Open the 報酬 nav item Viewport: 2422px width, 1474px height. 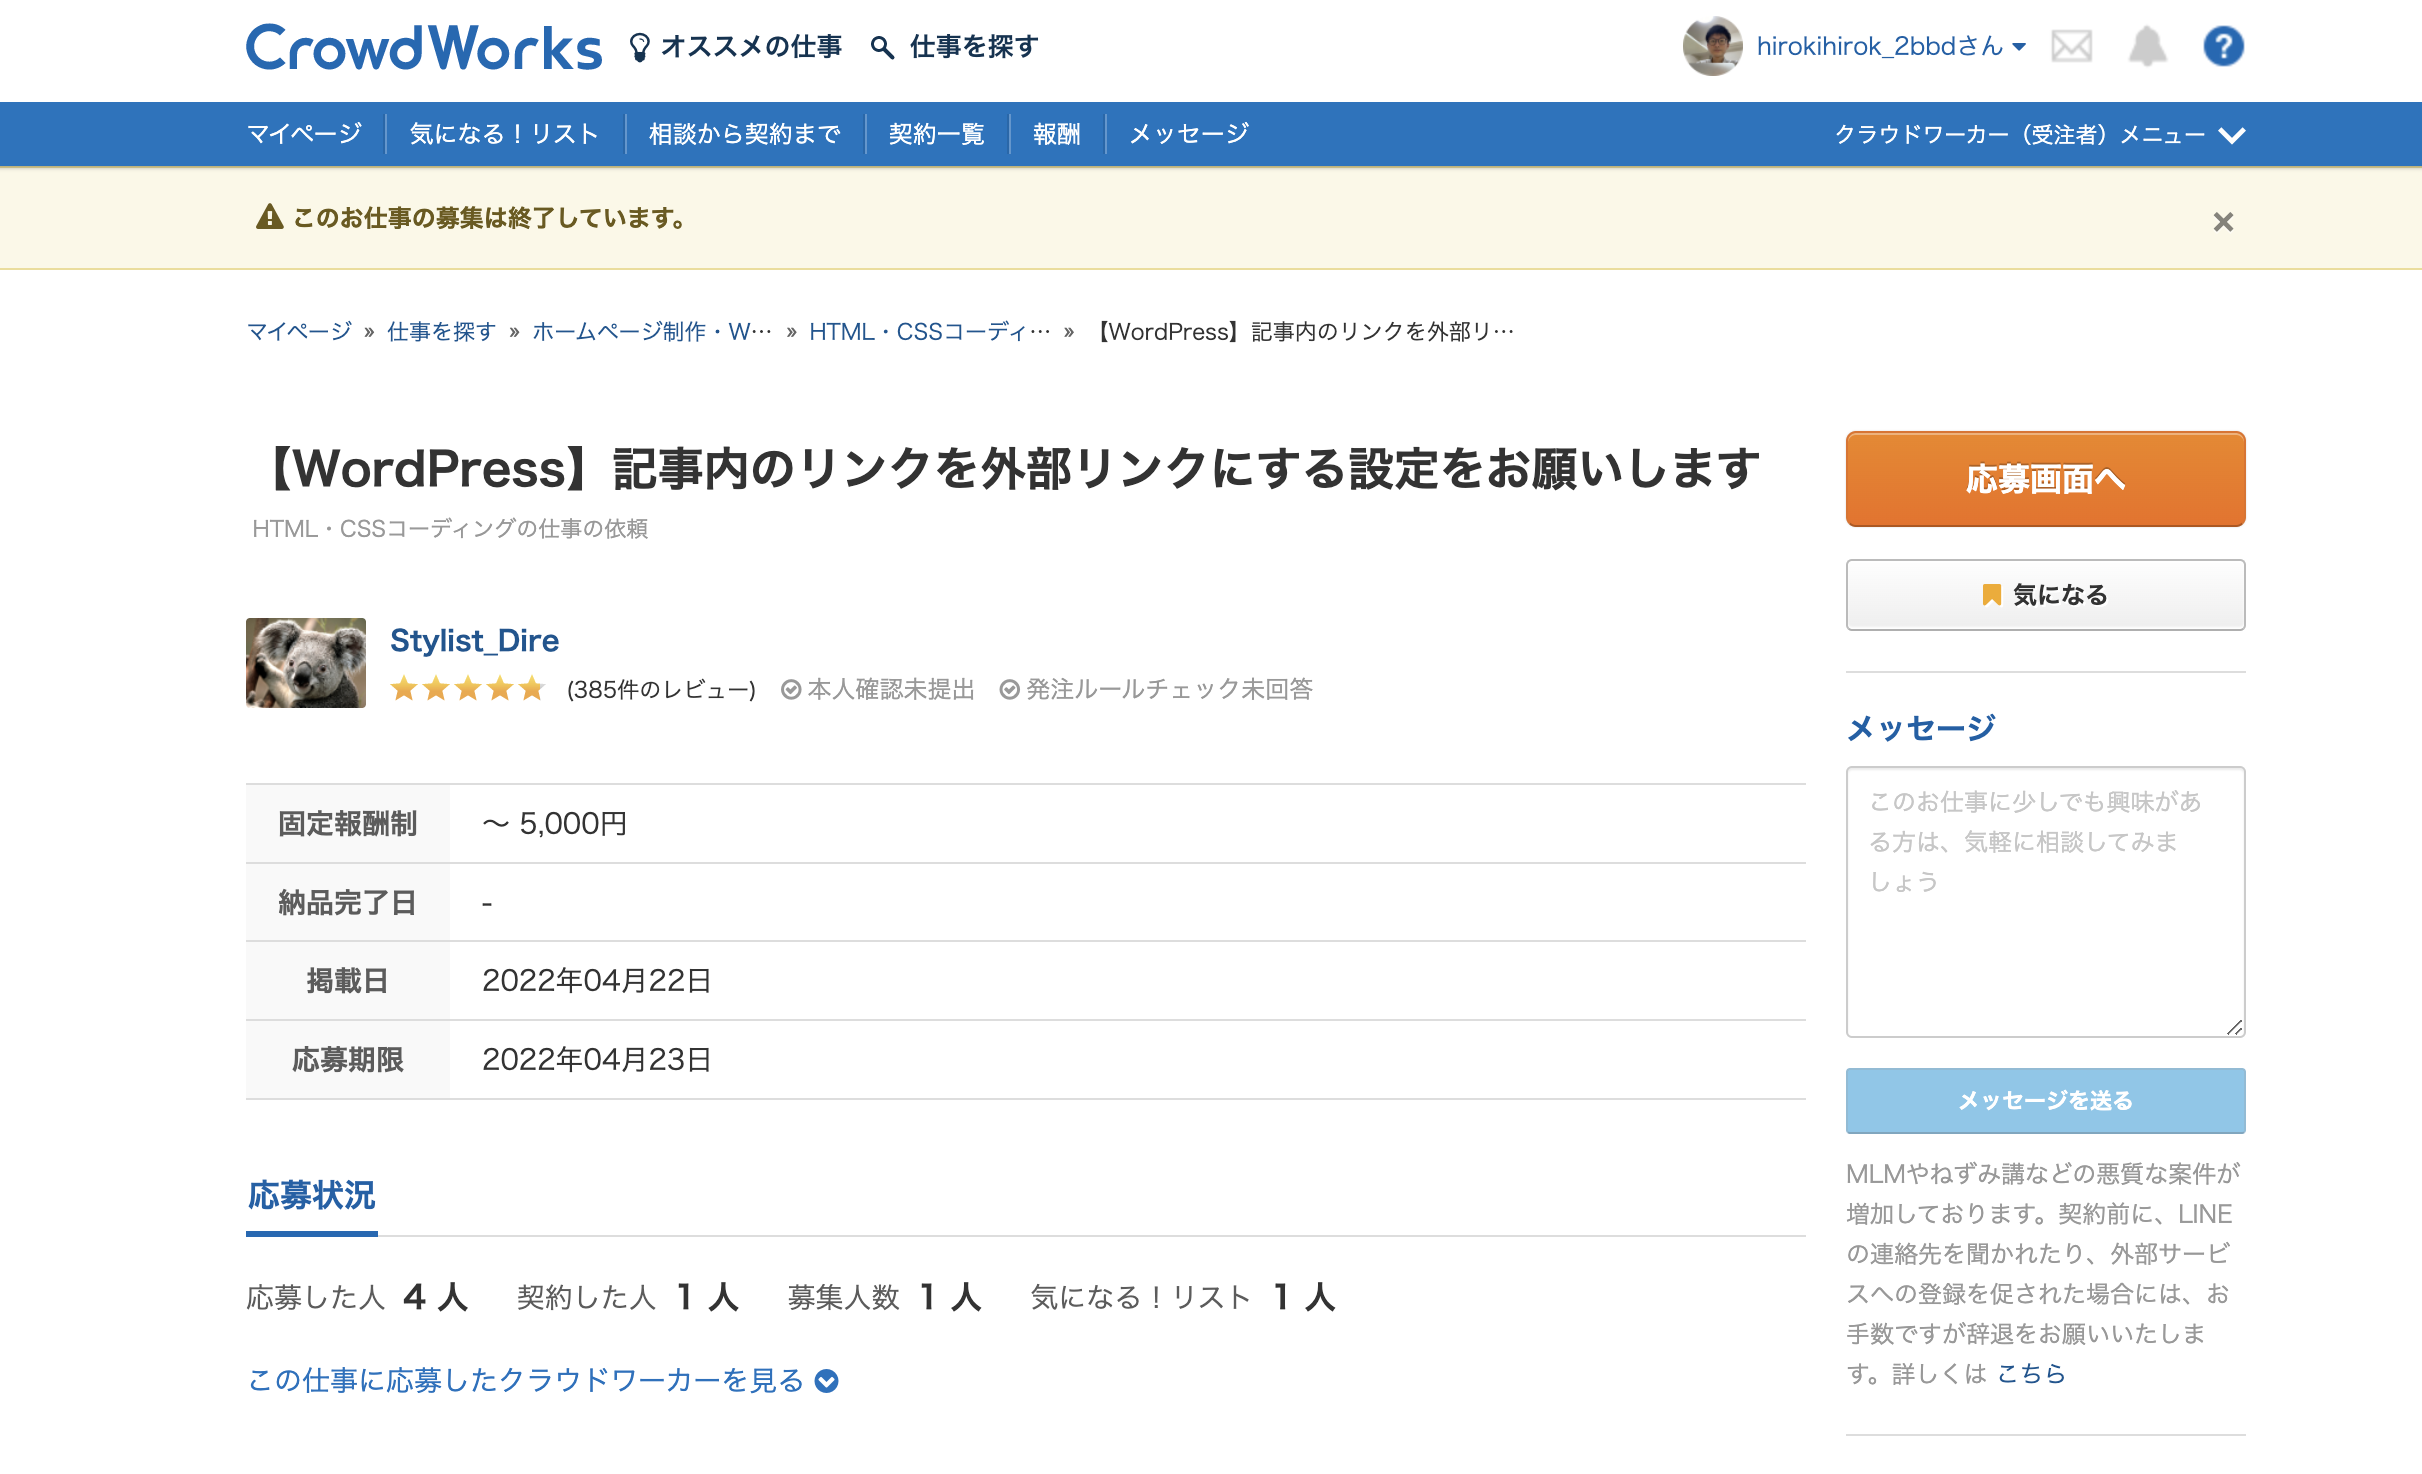point(1057,133)
